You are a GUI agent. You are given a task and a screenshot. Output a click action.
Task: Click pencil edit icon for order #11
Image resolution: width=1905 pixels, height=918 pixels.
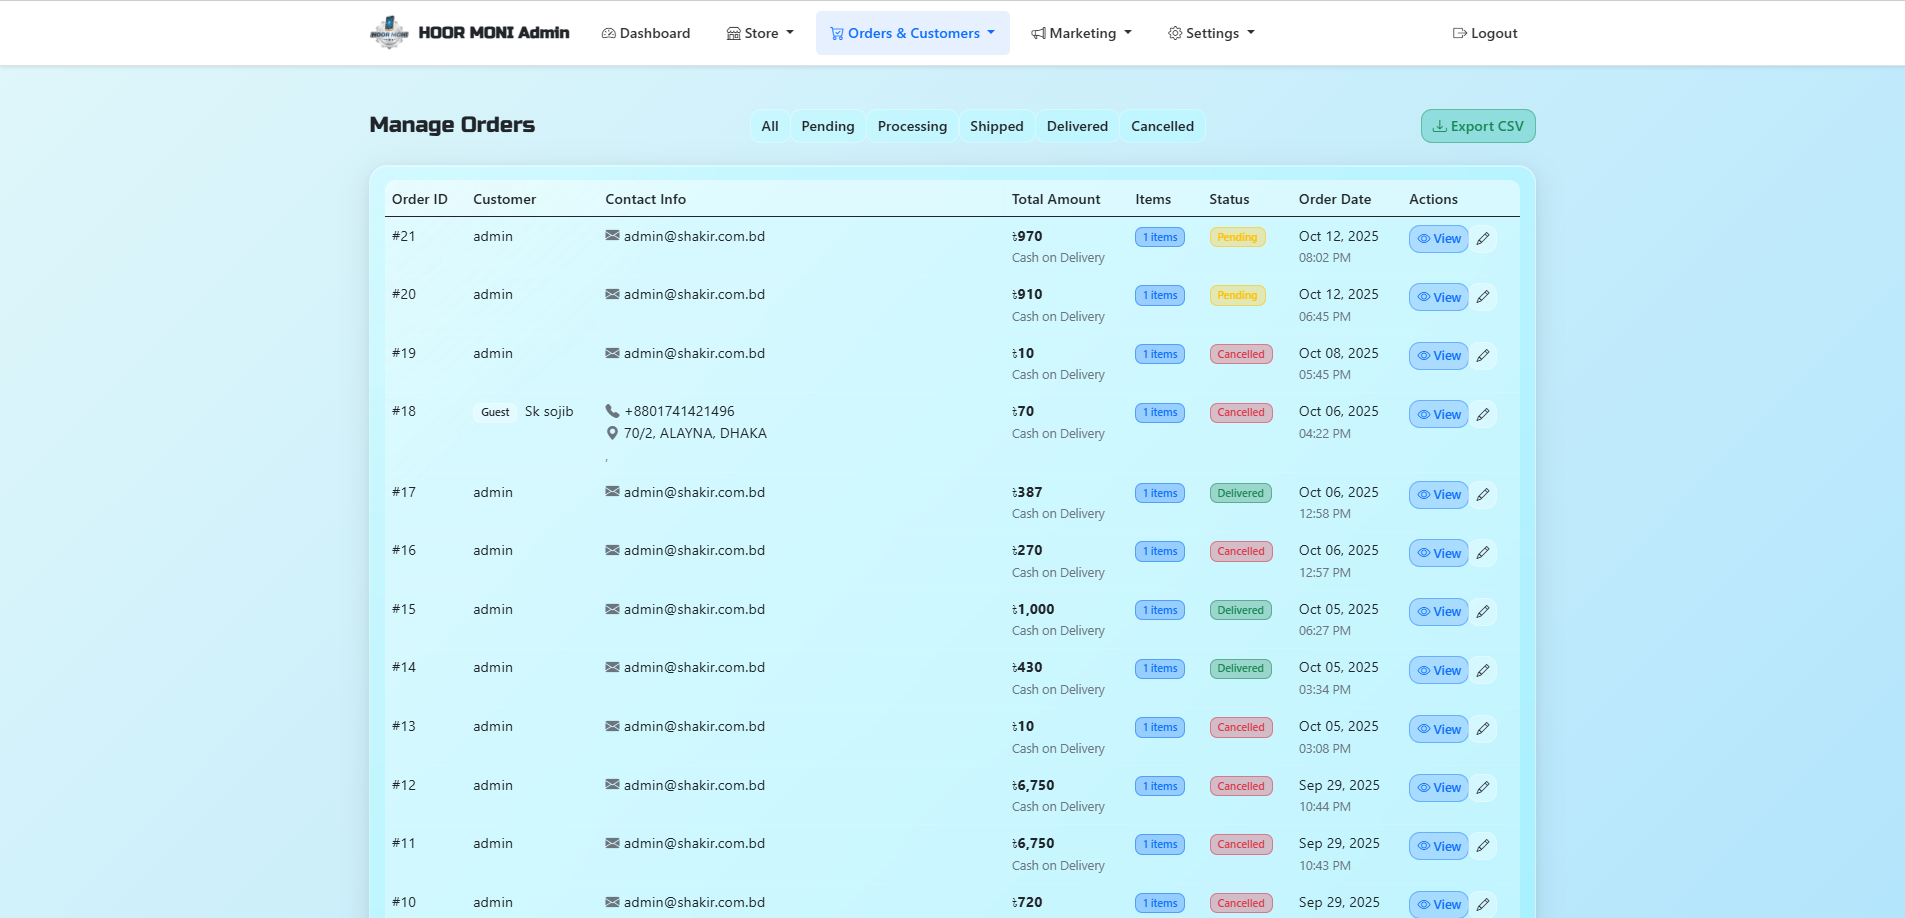tap(1483, 846)
